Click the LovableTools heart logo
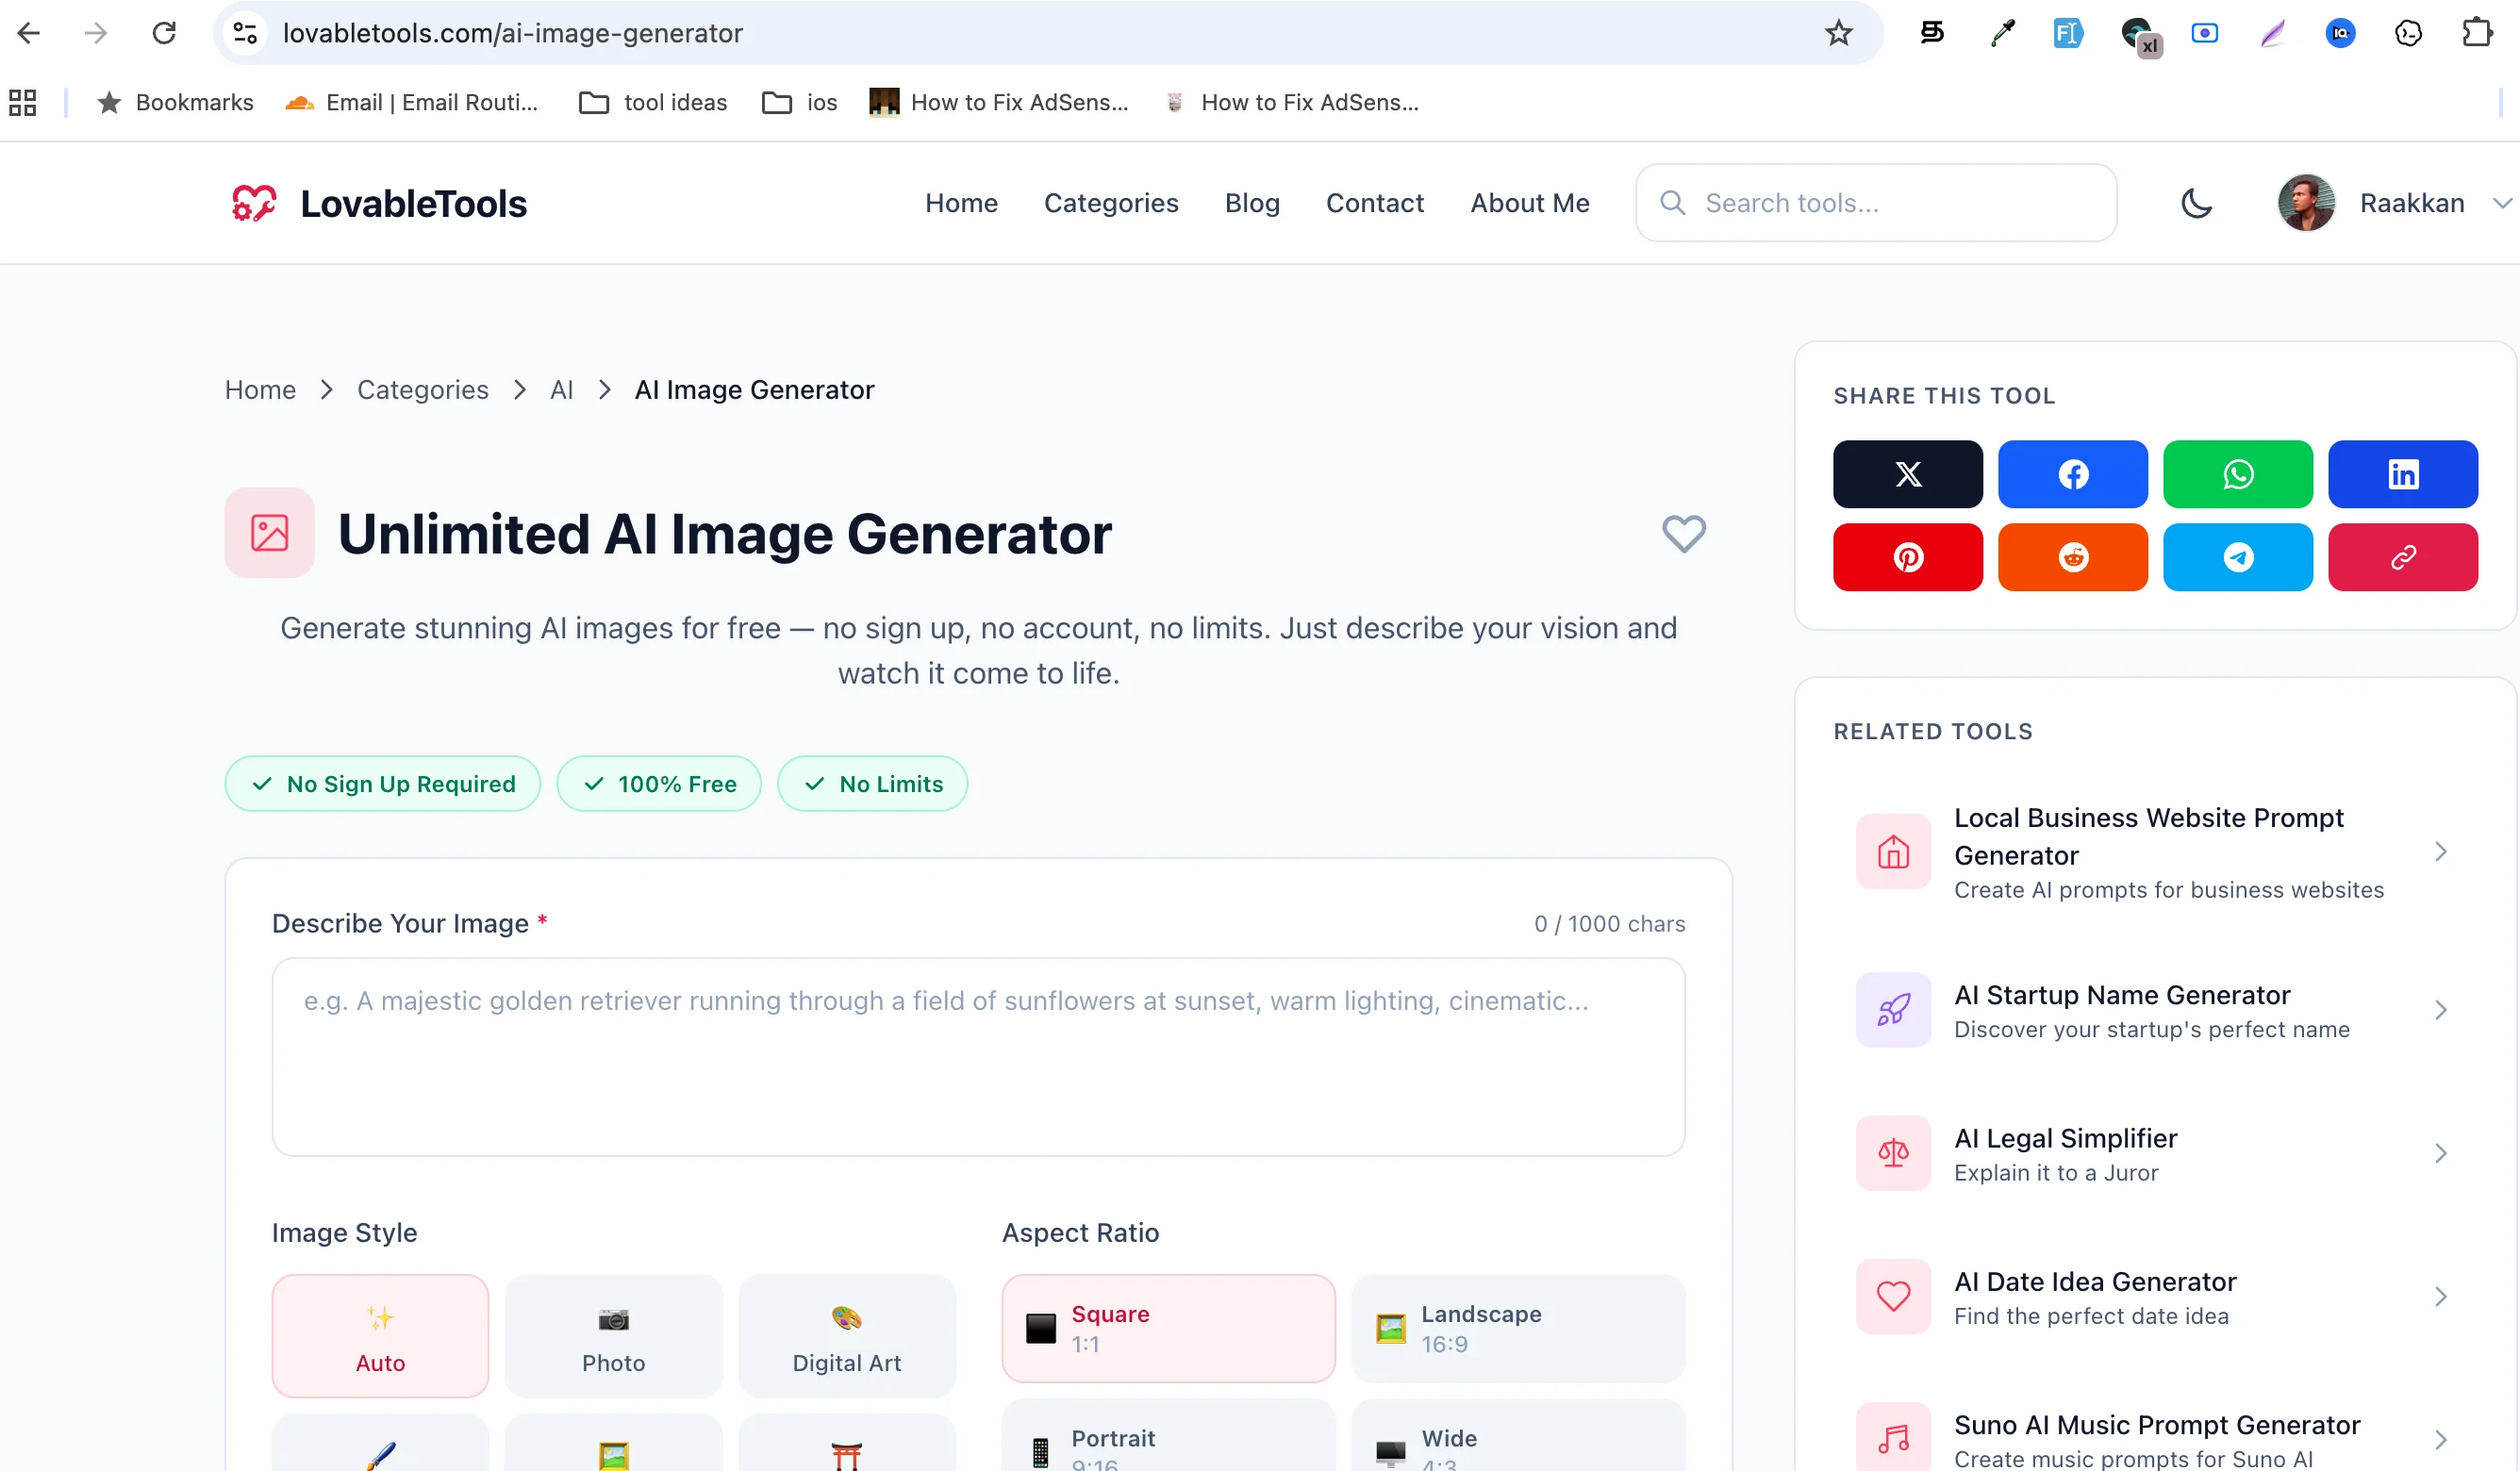 (x=254, y=203)
